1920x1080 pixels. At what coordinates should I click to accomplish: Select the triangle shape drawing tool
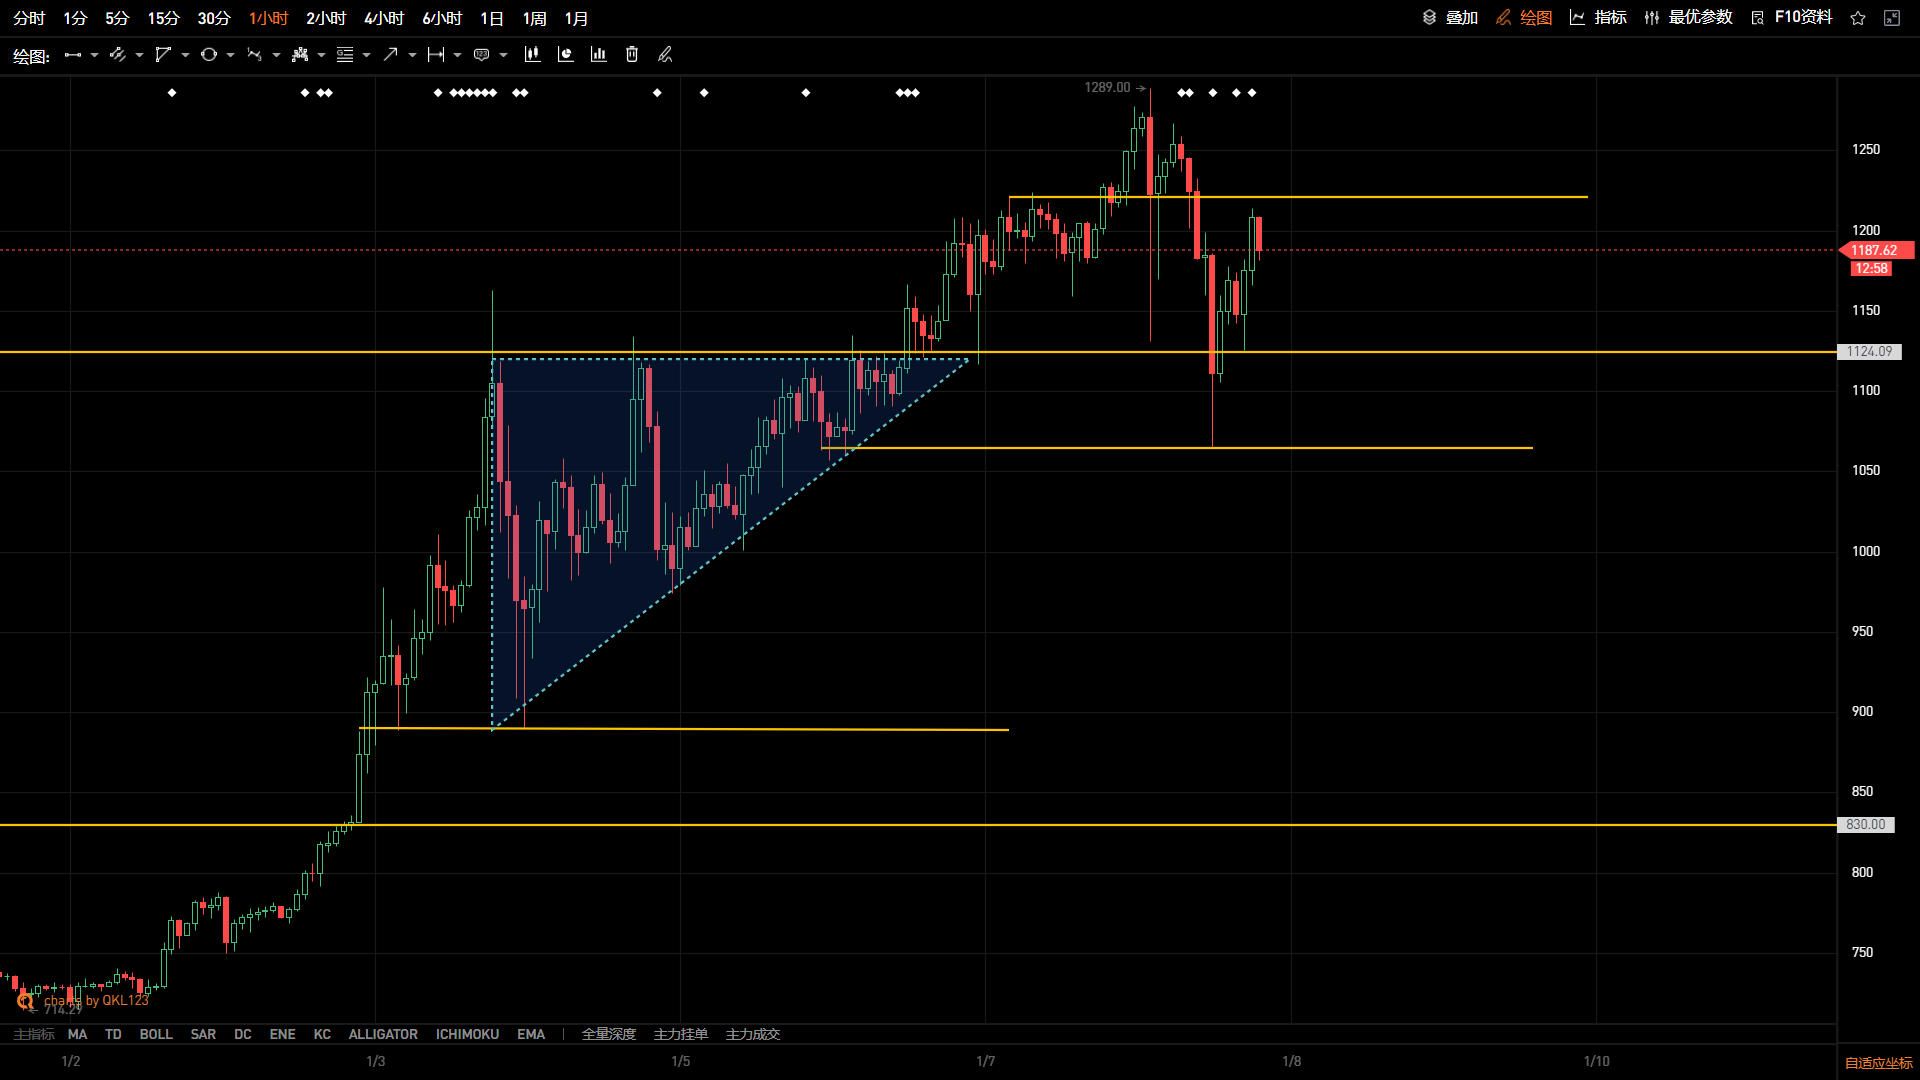point(163,55)
